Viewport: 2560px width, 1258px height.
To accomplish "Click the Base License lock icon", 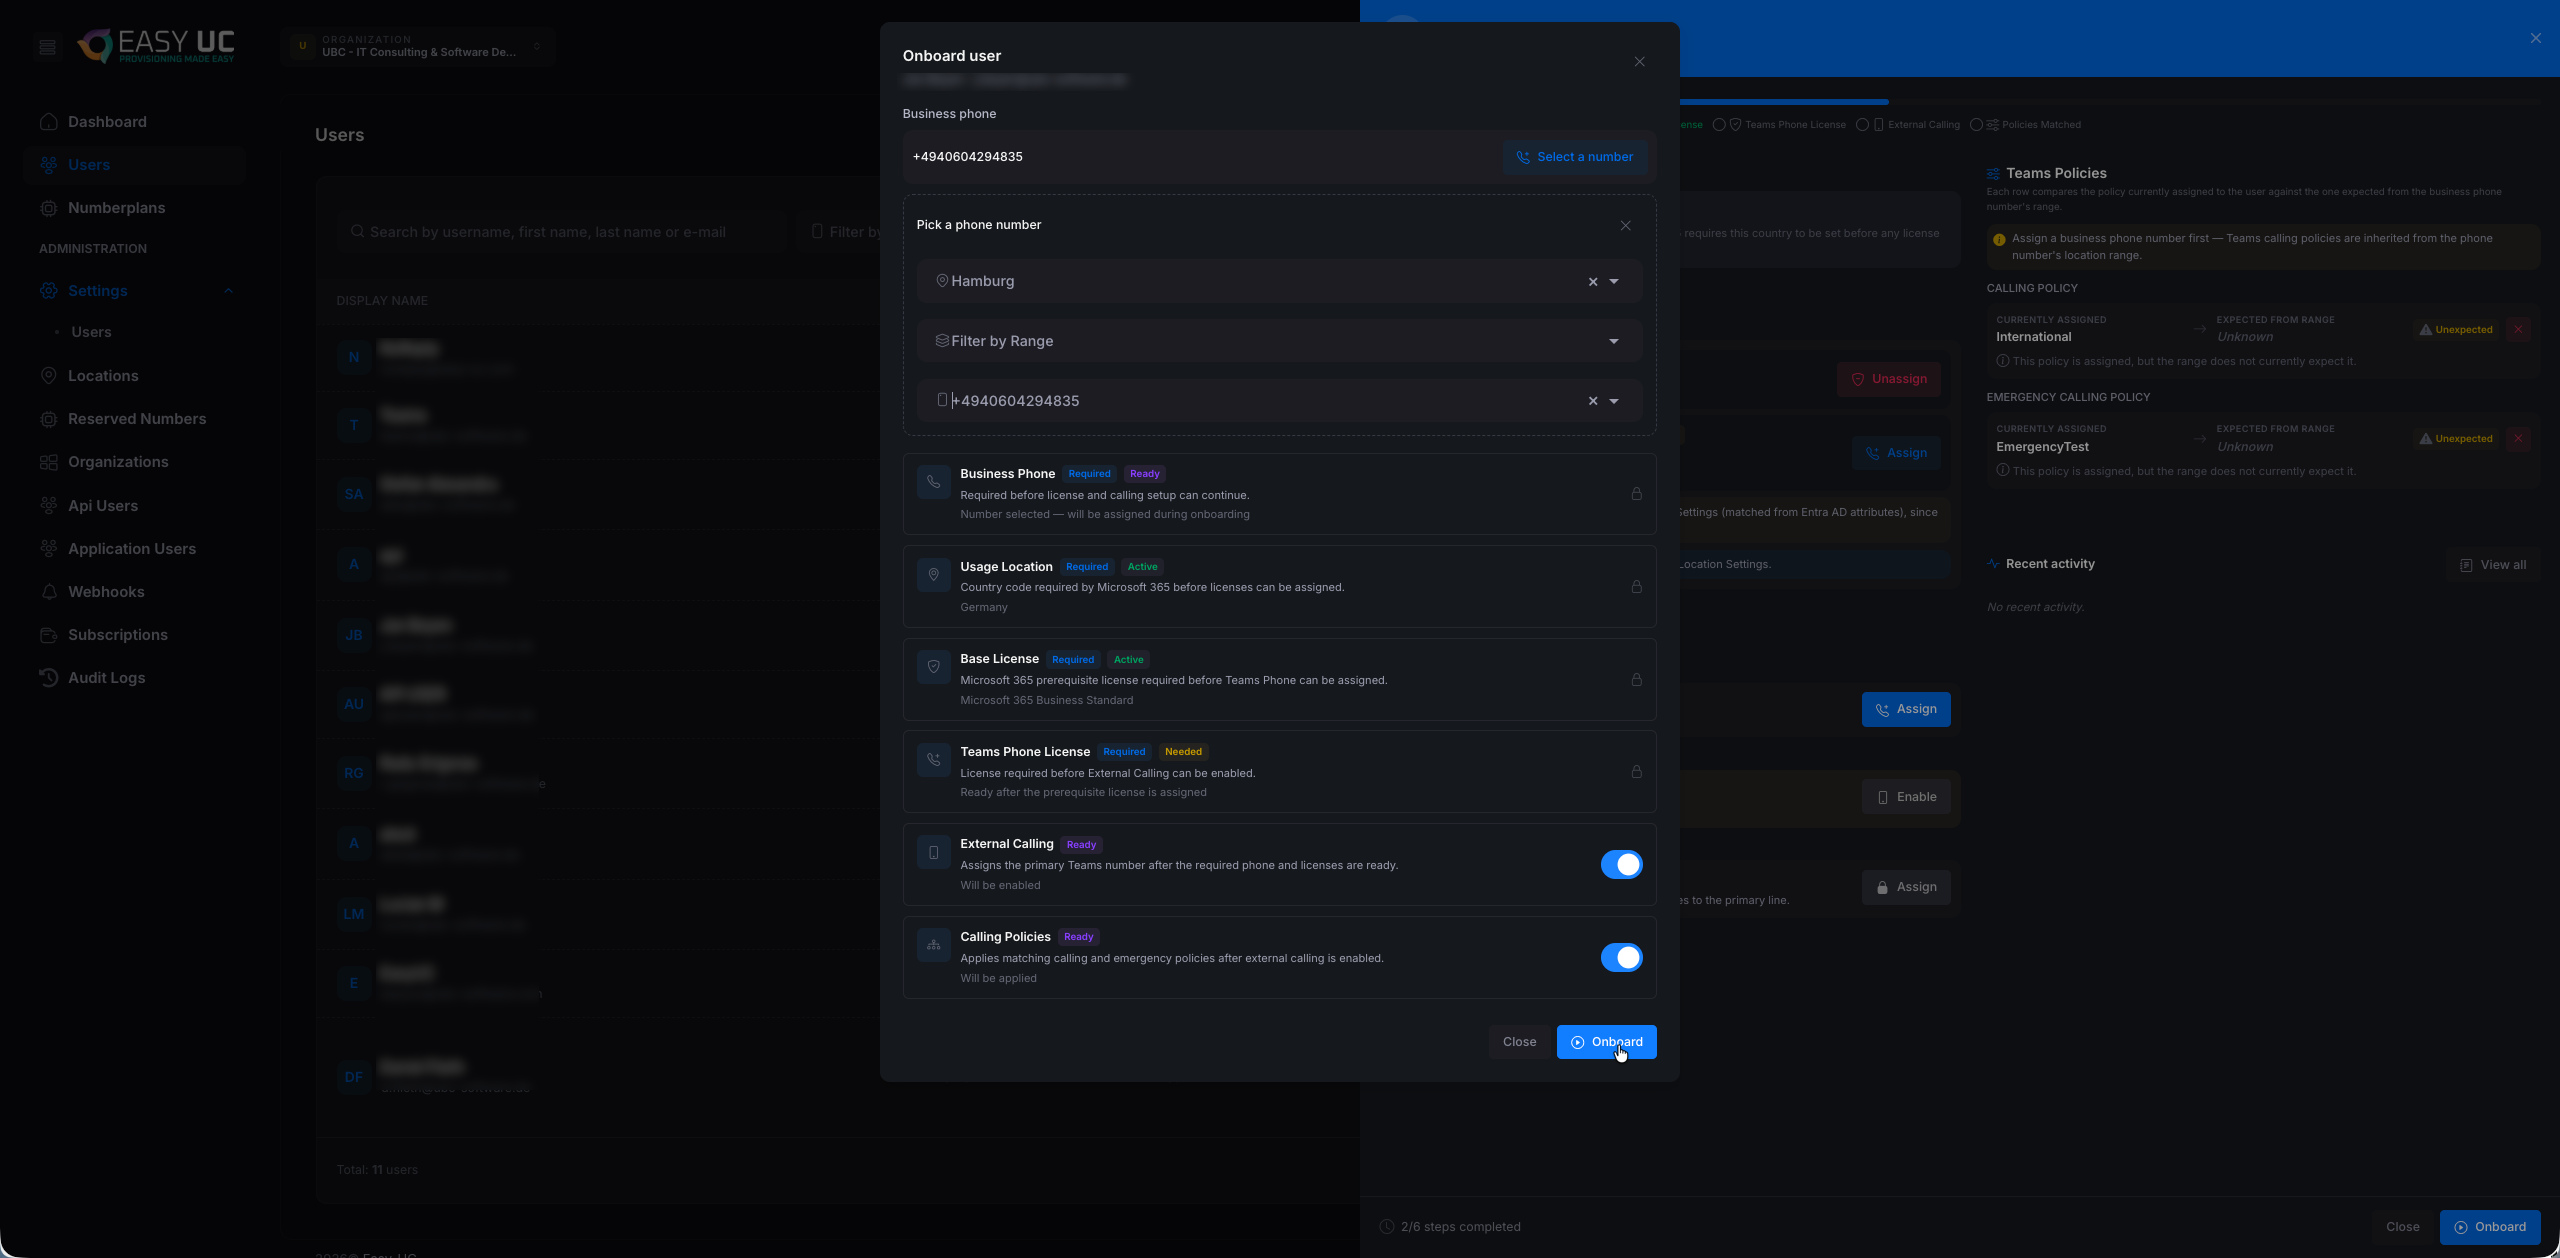I will (1636, 680).
